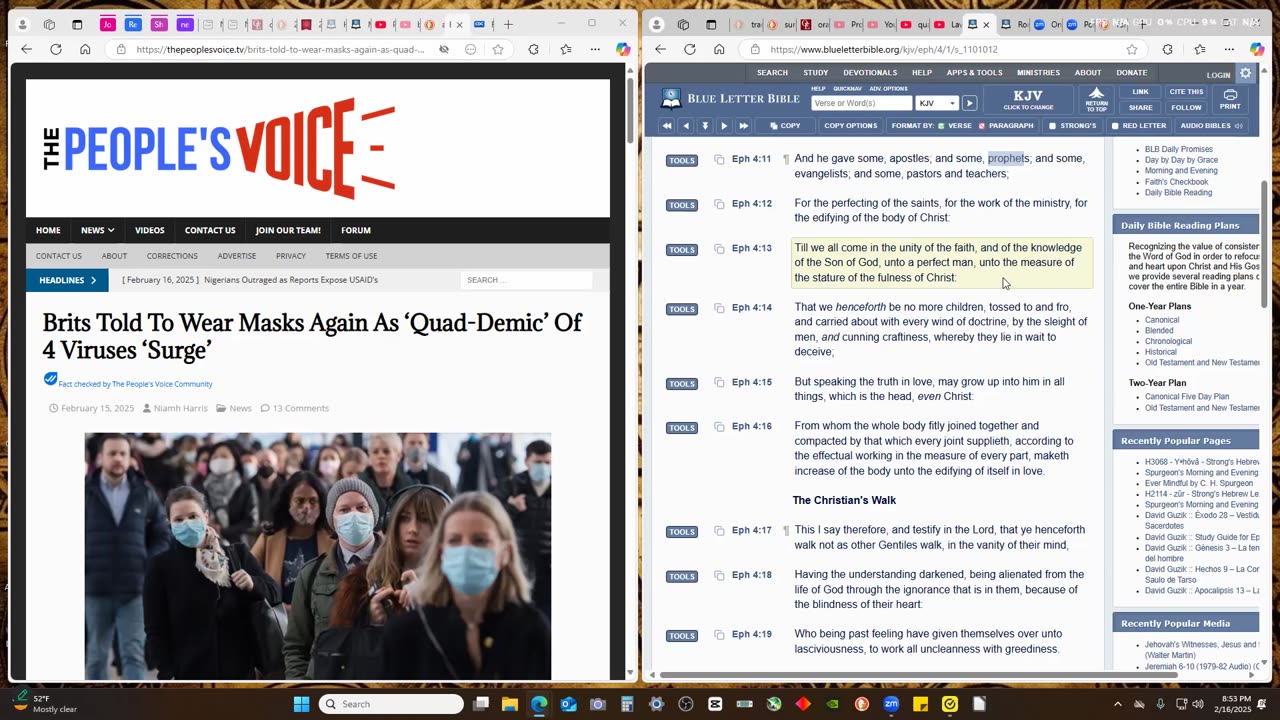Viewport: 1280px width, 720px height.
Task: Go to the next verse in Blue Letter Bible
Action: click(x=724, y=126)
